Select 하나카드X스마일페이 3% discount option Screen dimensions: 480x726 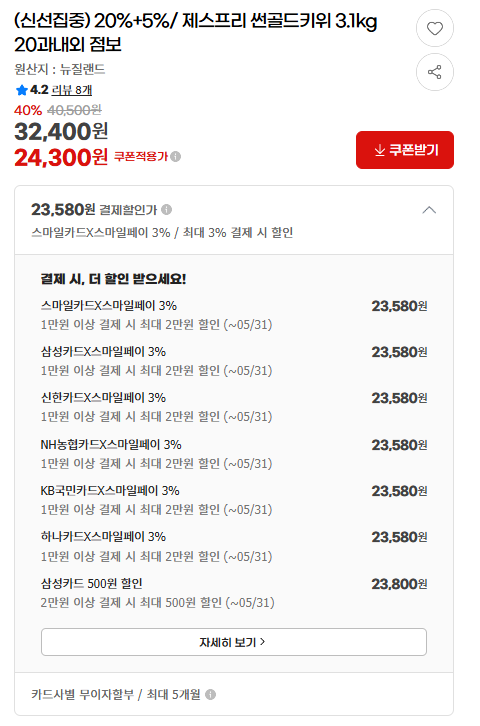pyautogui.click(x=234, y=546)
